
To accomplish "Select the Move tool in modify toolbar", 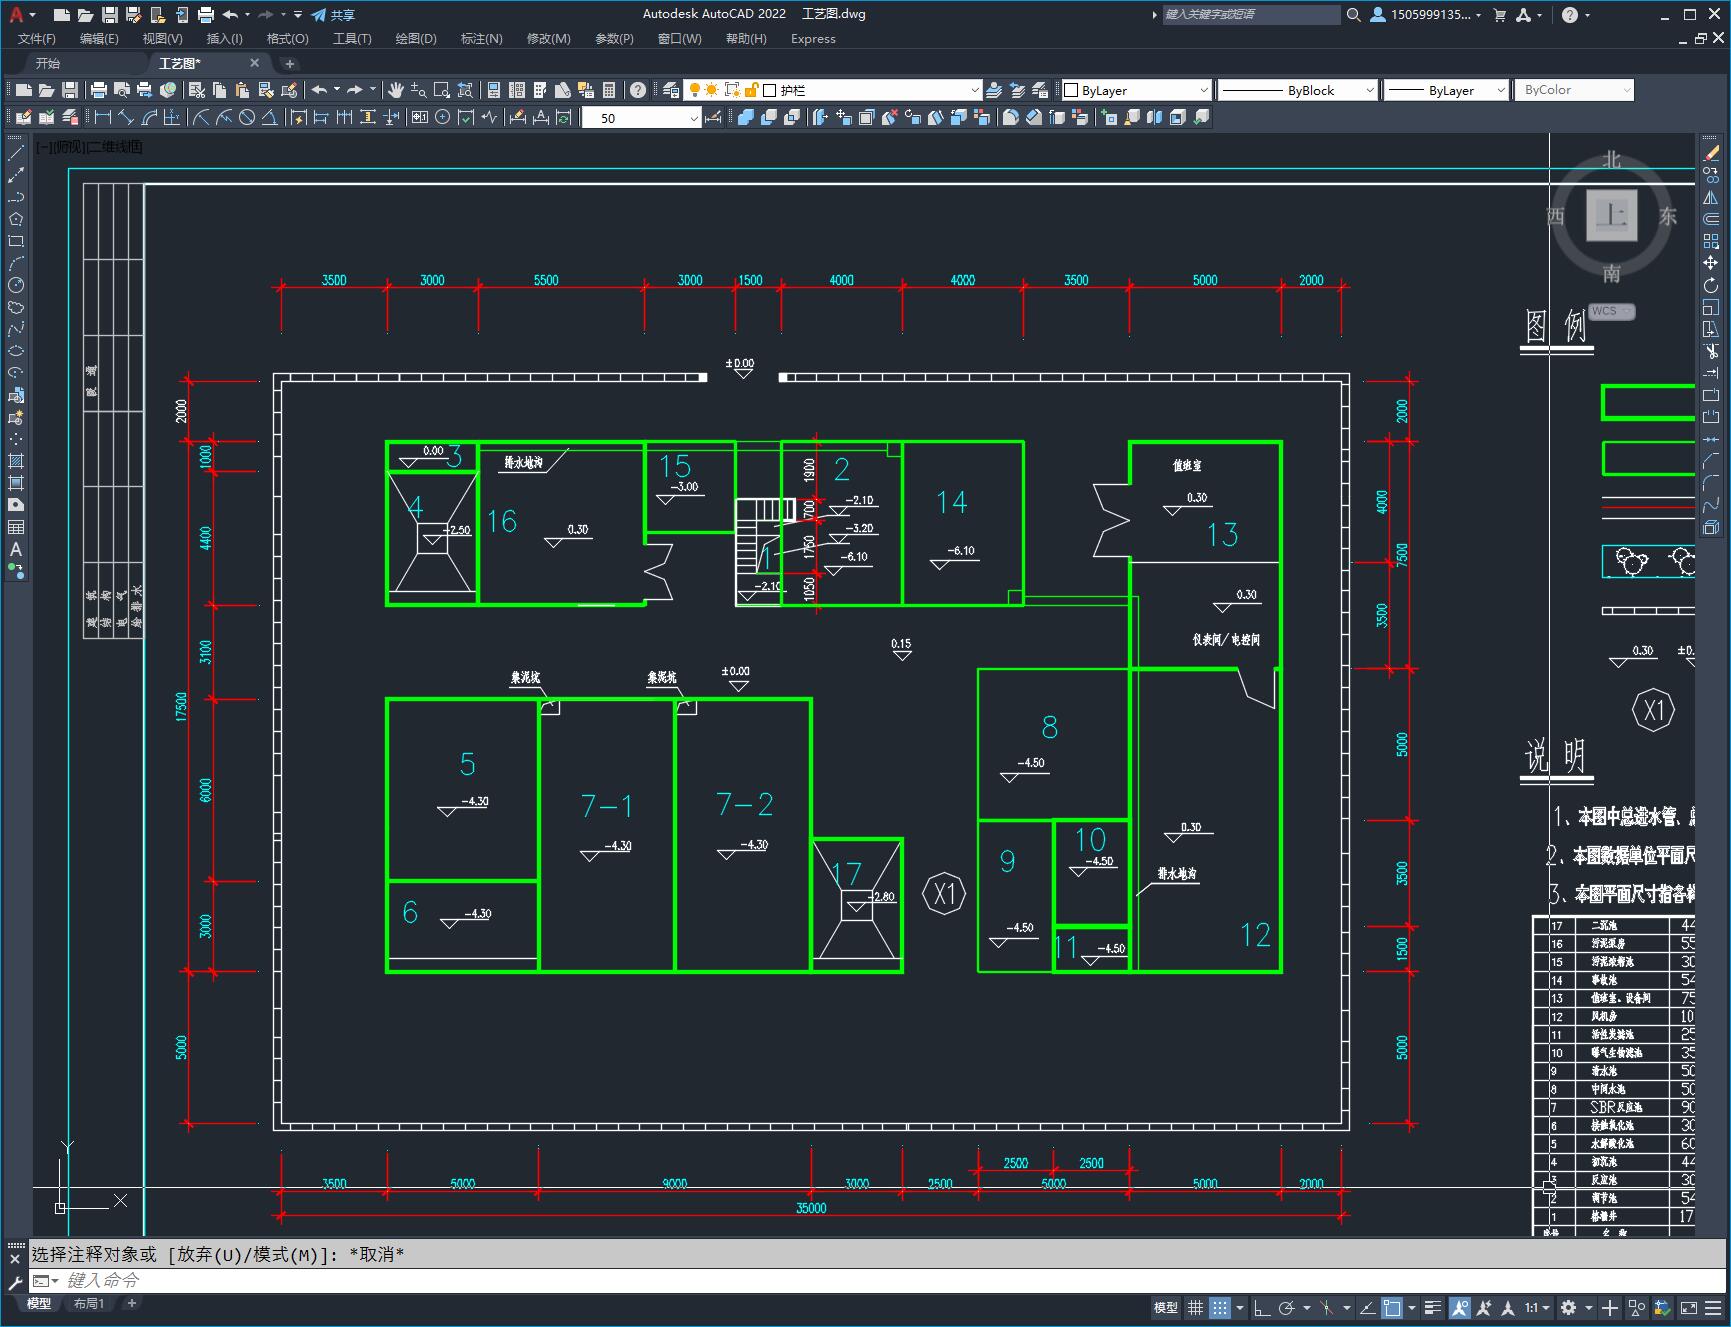I will (1711, 263).
